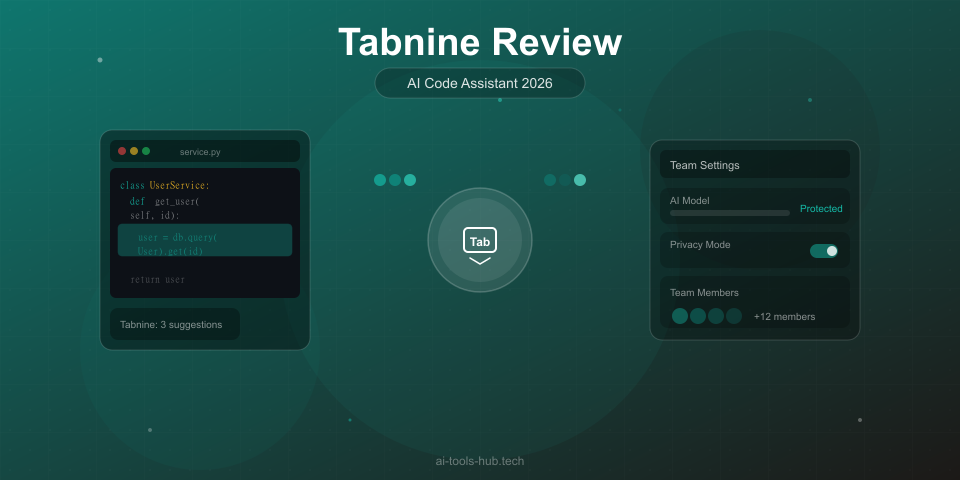Click the highlighted user = db.query suggestion
Image resolution: width=960 pixels, height=480 pixels.
(x=204, y=240)
